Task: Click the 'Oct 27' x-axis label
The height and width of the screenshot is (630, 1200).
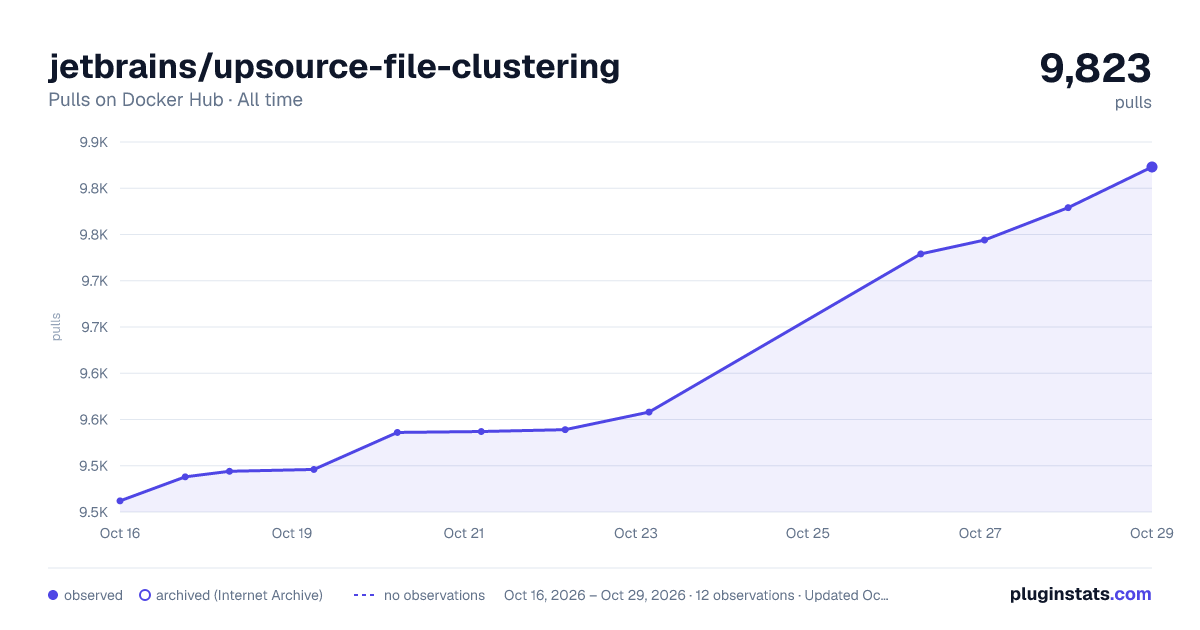Action: pyautogui.click(x=980, y=533)
